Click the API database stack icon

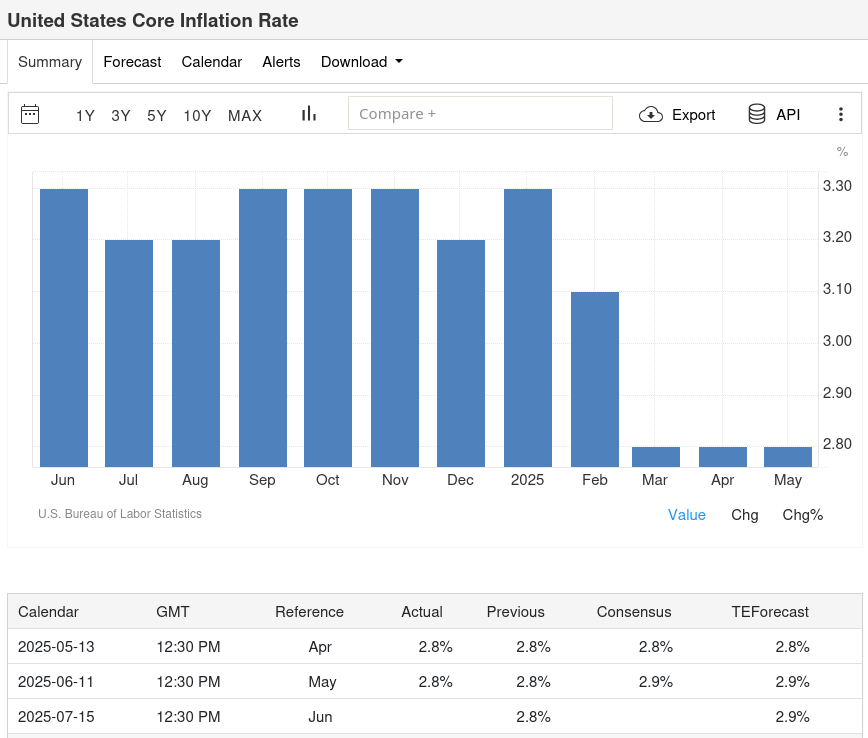click(x=757, y=114)
